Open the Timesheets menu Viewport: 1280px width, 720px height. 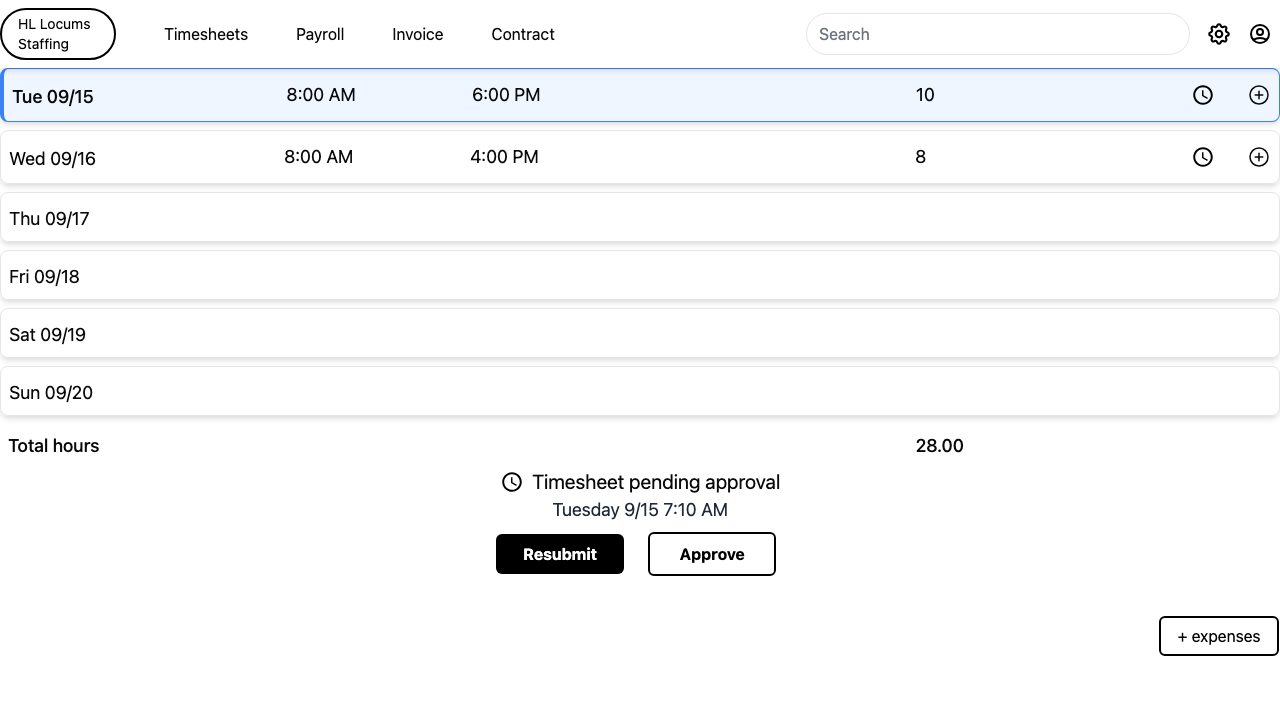coord(206,34)
